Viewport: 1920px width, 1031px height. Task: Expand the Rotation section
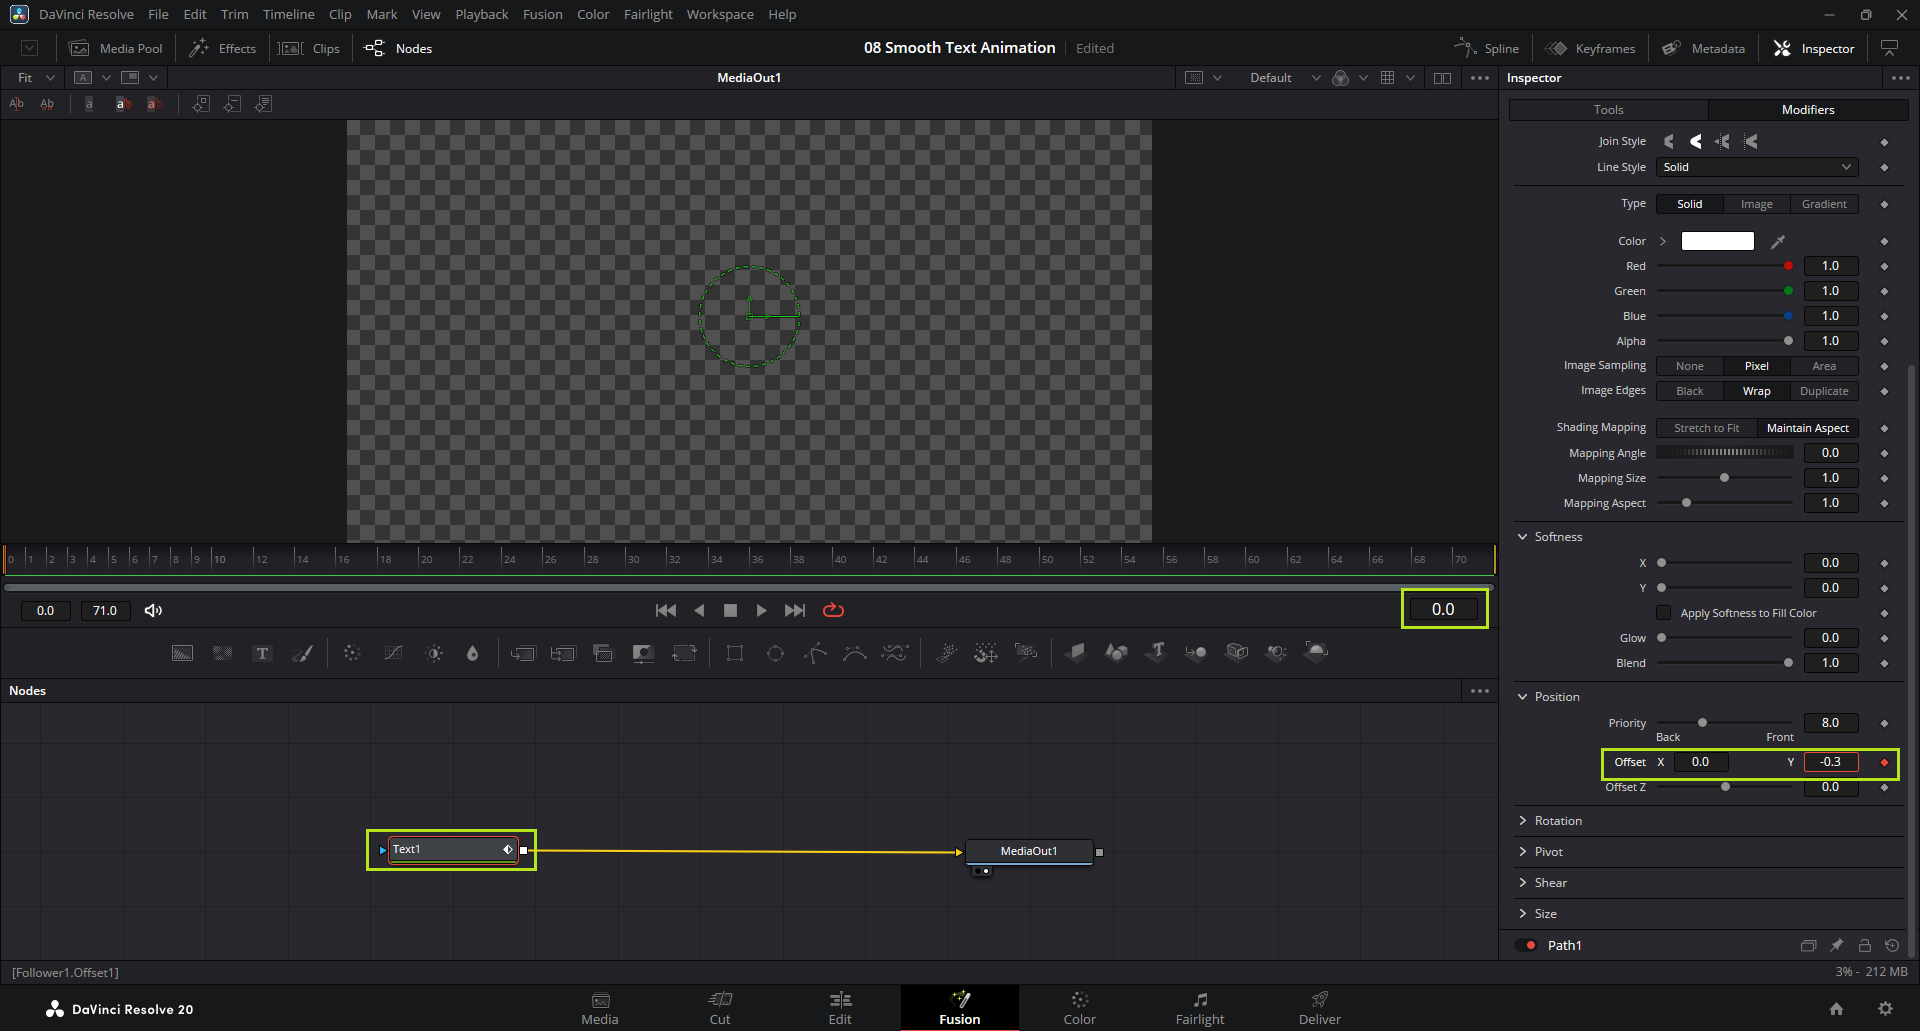pos(1557,821)
